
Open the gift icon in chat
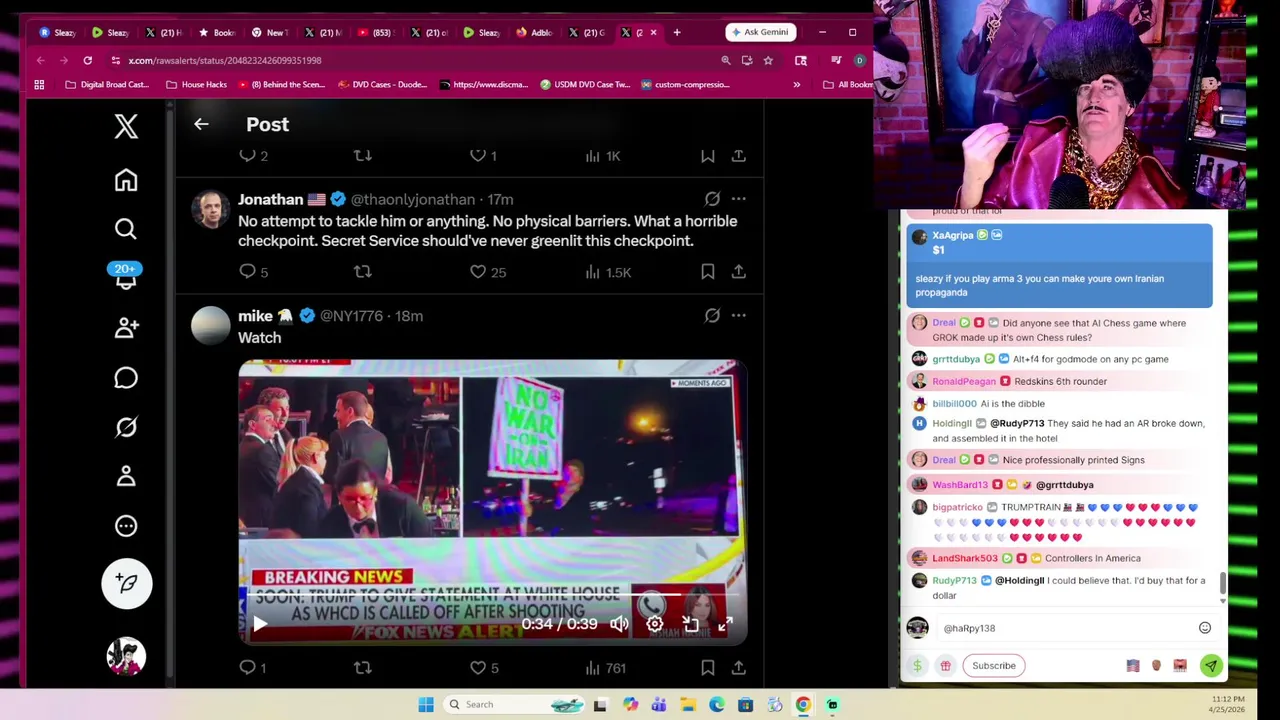[x=945, y=666]
